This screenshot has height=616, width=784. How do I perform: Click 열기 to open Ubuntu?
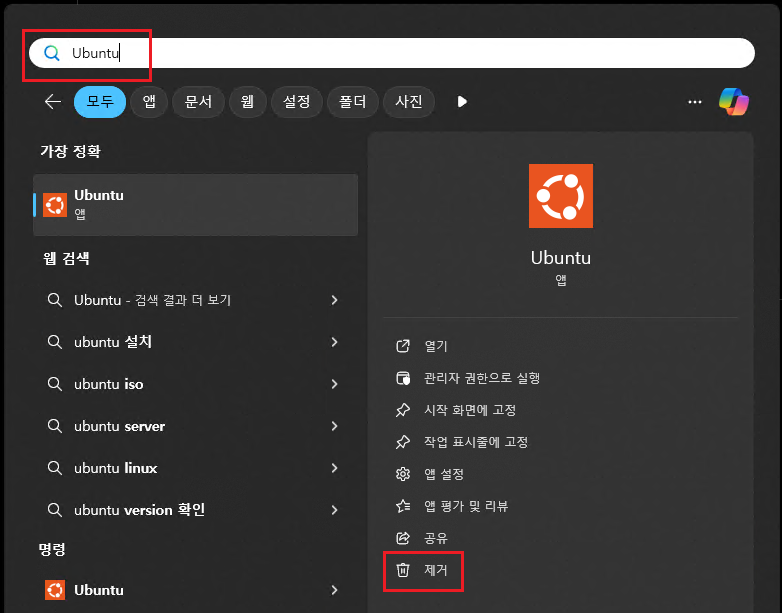pyautogui.click(x=436, y=346)
